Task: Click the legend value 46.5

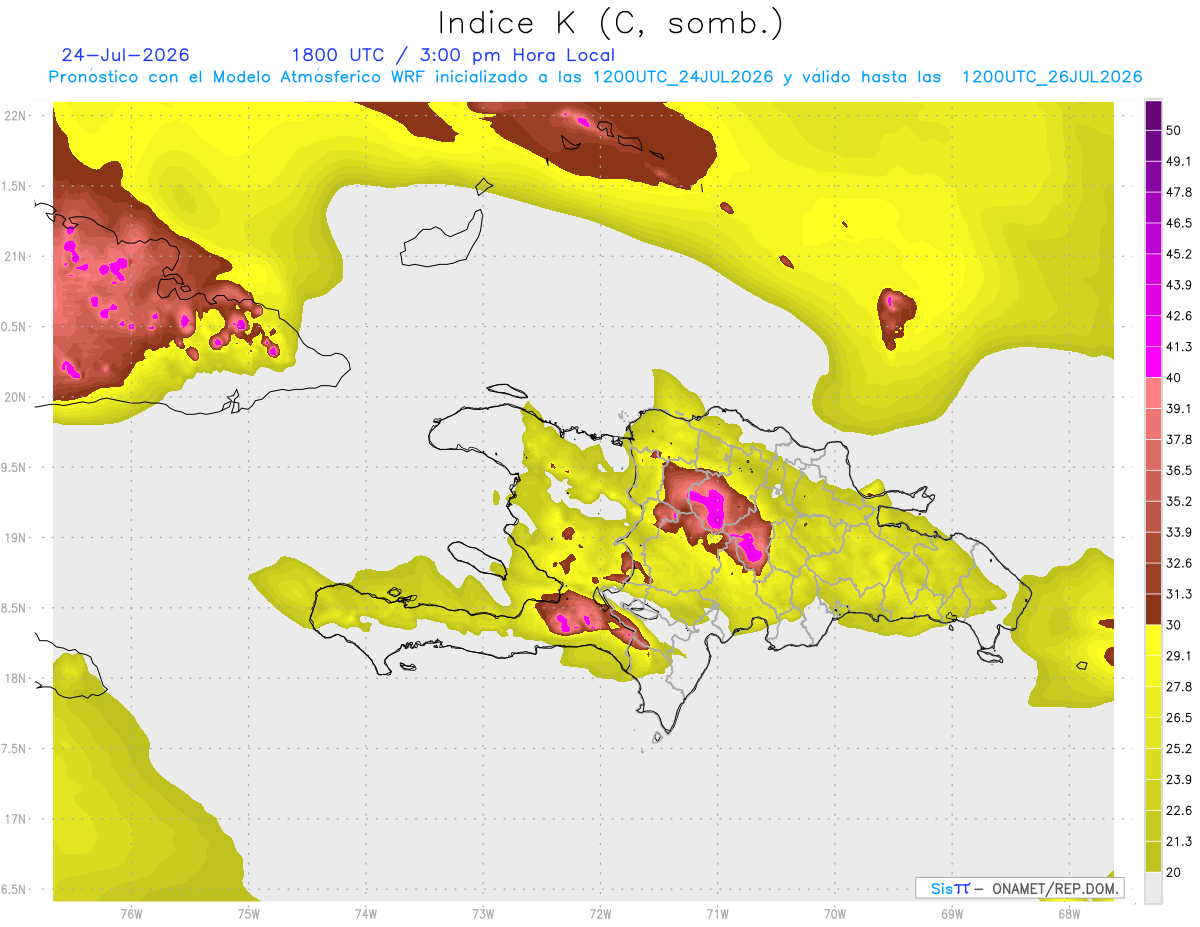Action: click(x=1179, y=223)
